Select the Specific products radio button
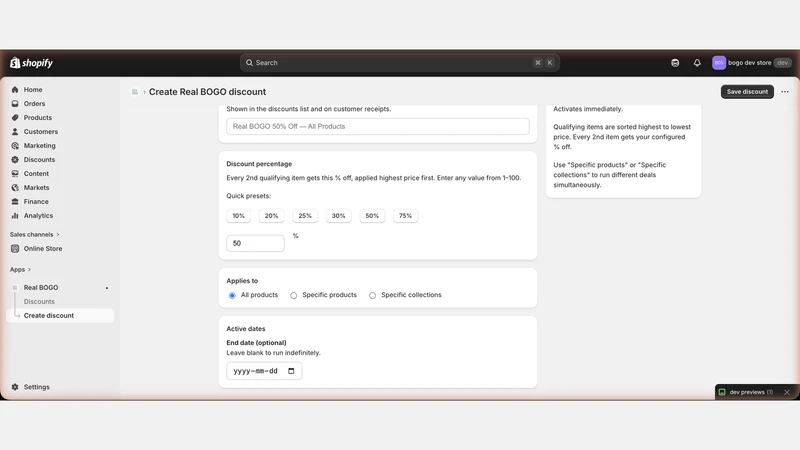 click(x=293, y=295)
